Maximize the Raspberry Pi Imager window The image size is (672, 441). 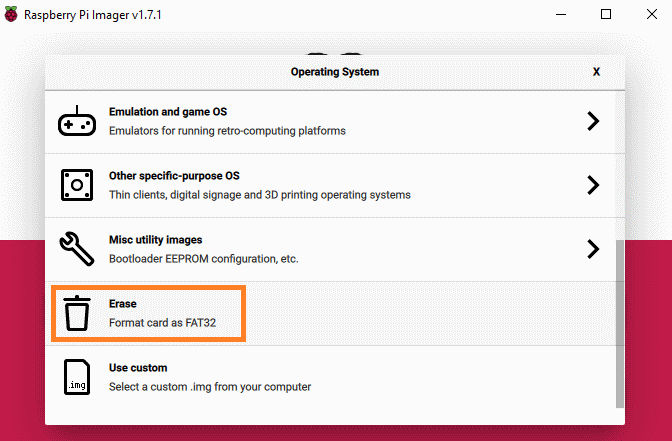point(606,14)
